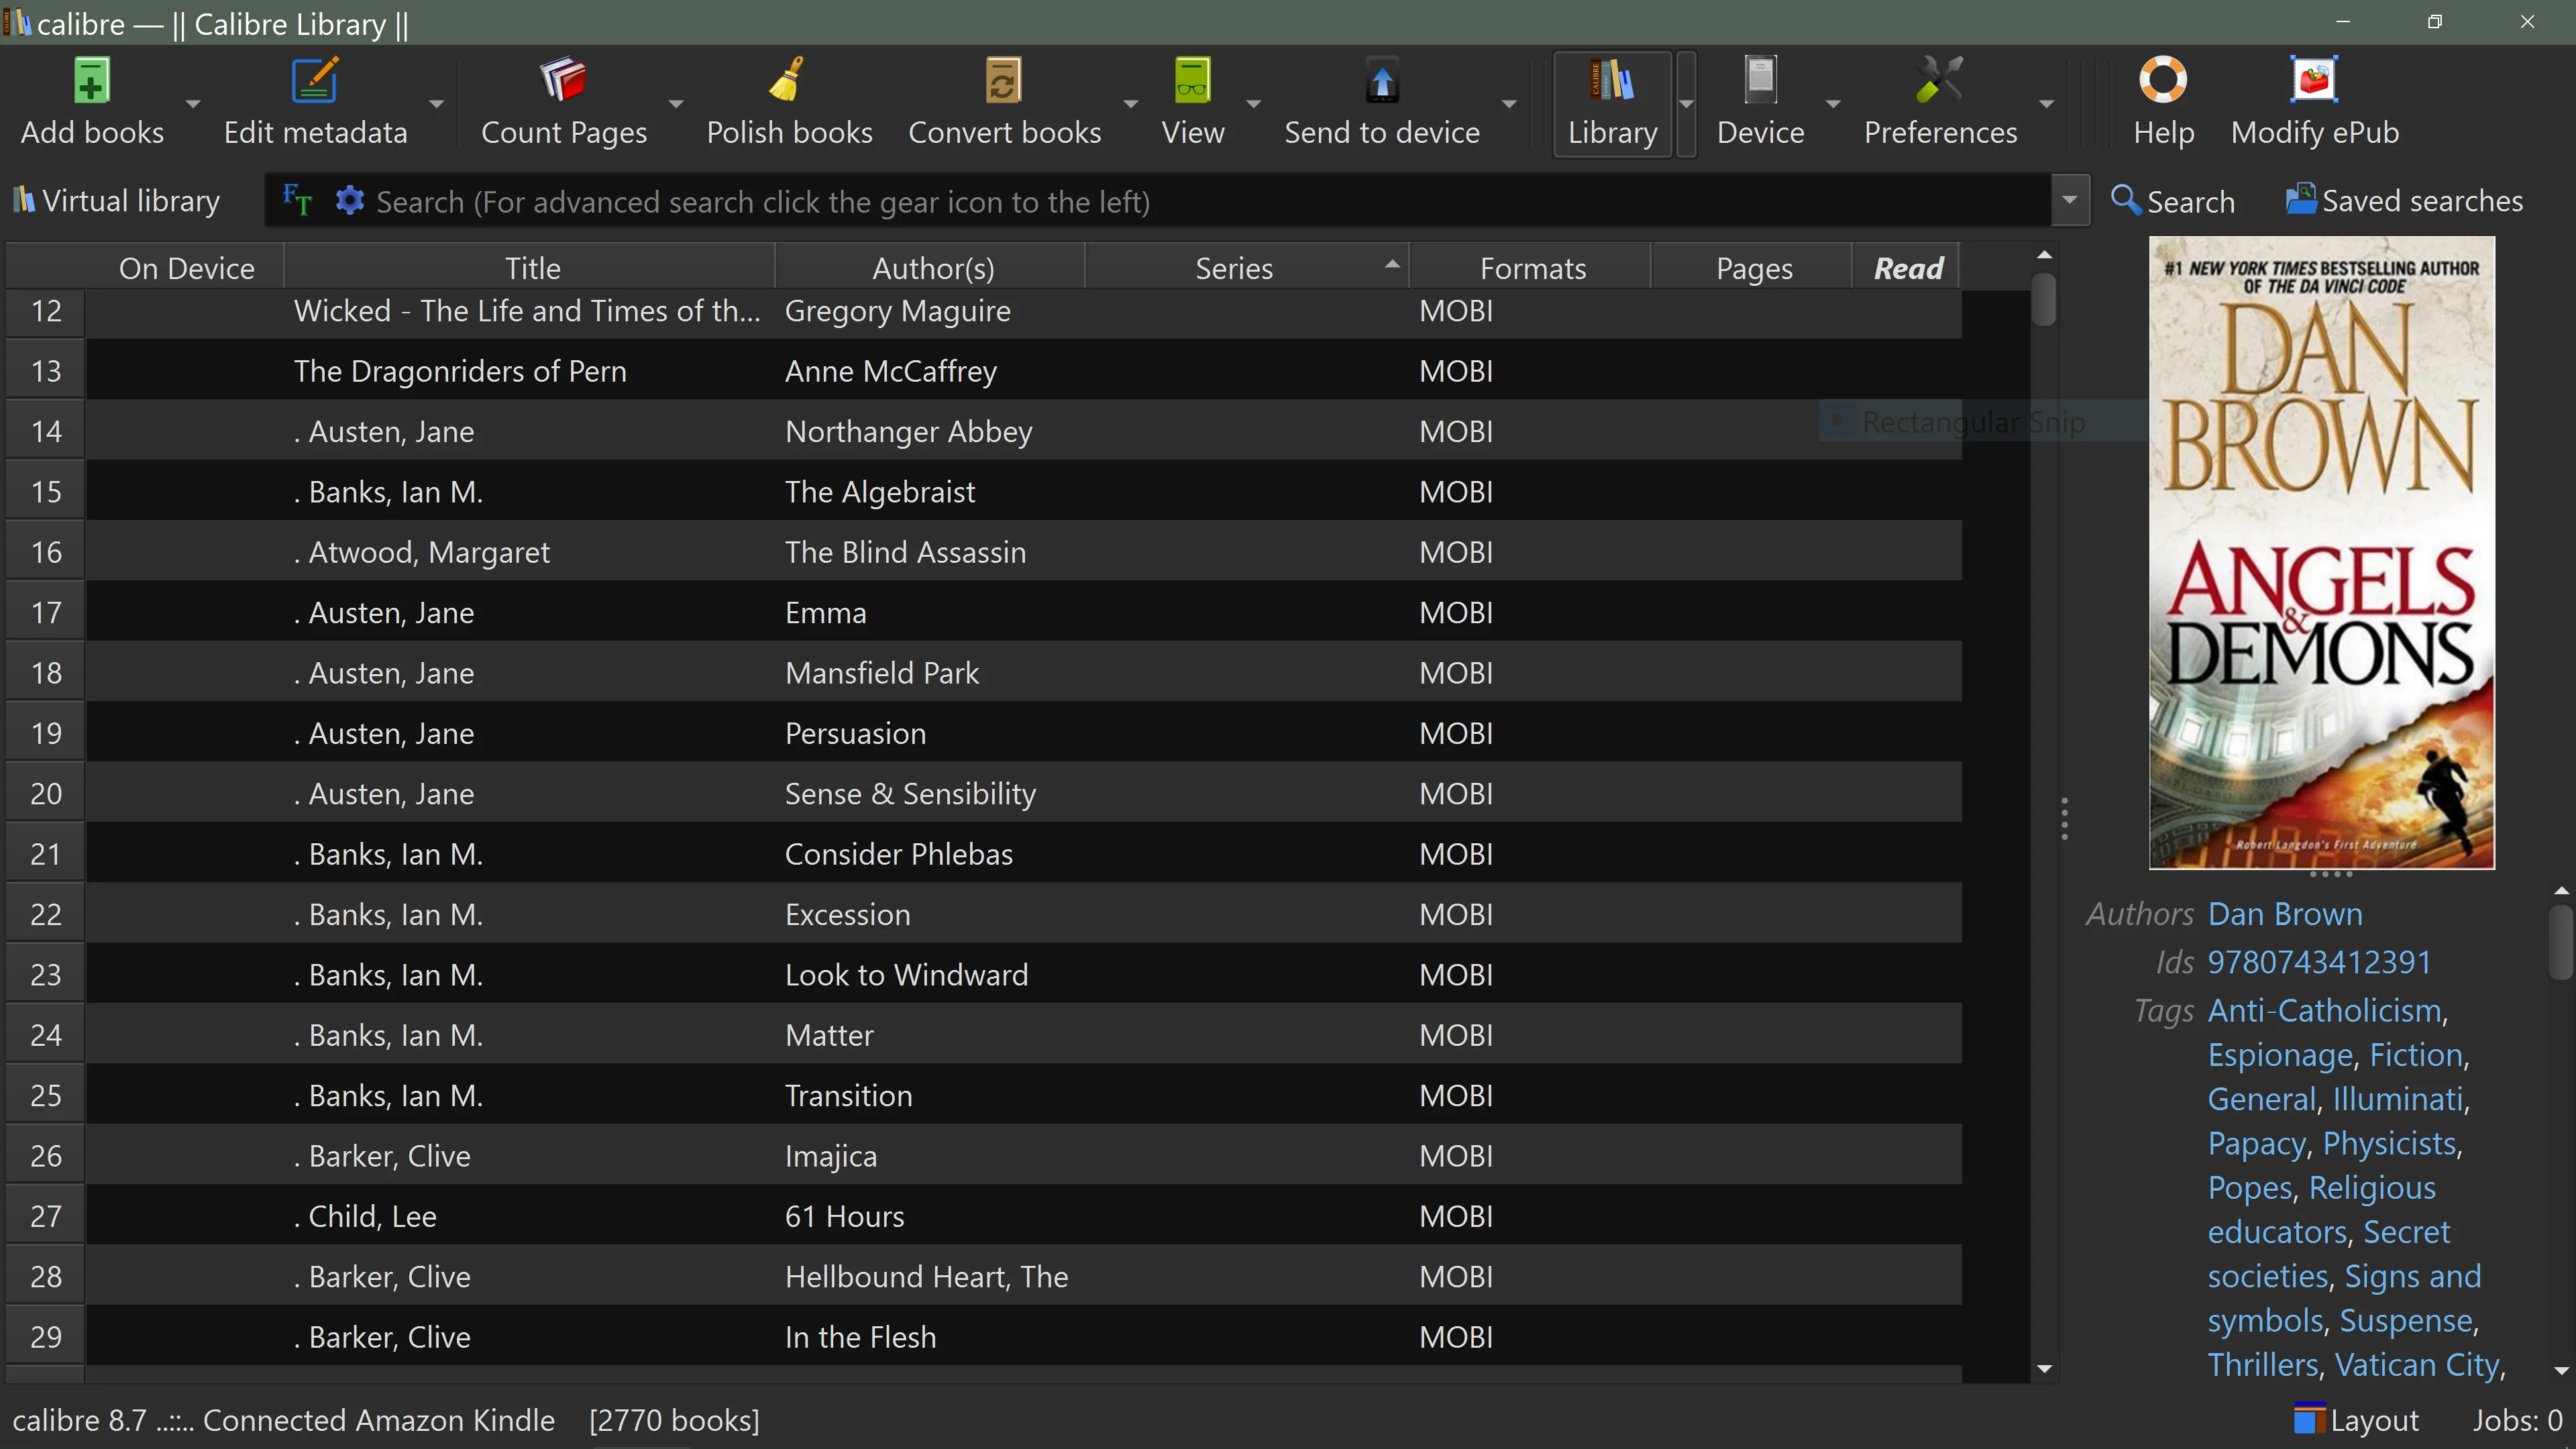Screen dimensions: 2576x1449
Task: Click book list scroll down arrow
Action: pos(2044,1369)
